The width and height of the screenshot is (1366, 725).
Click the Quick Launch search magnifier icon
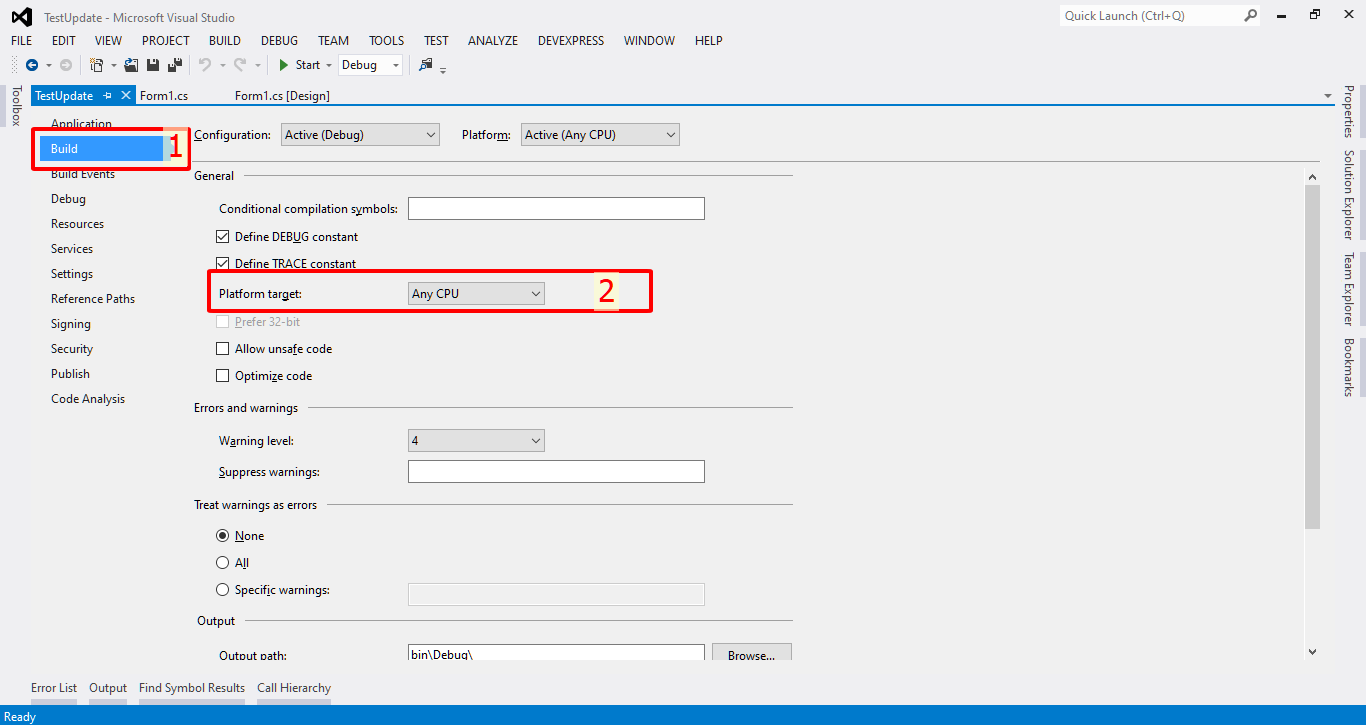[1250, 15]
